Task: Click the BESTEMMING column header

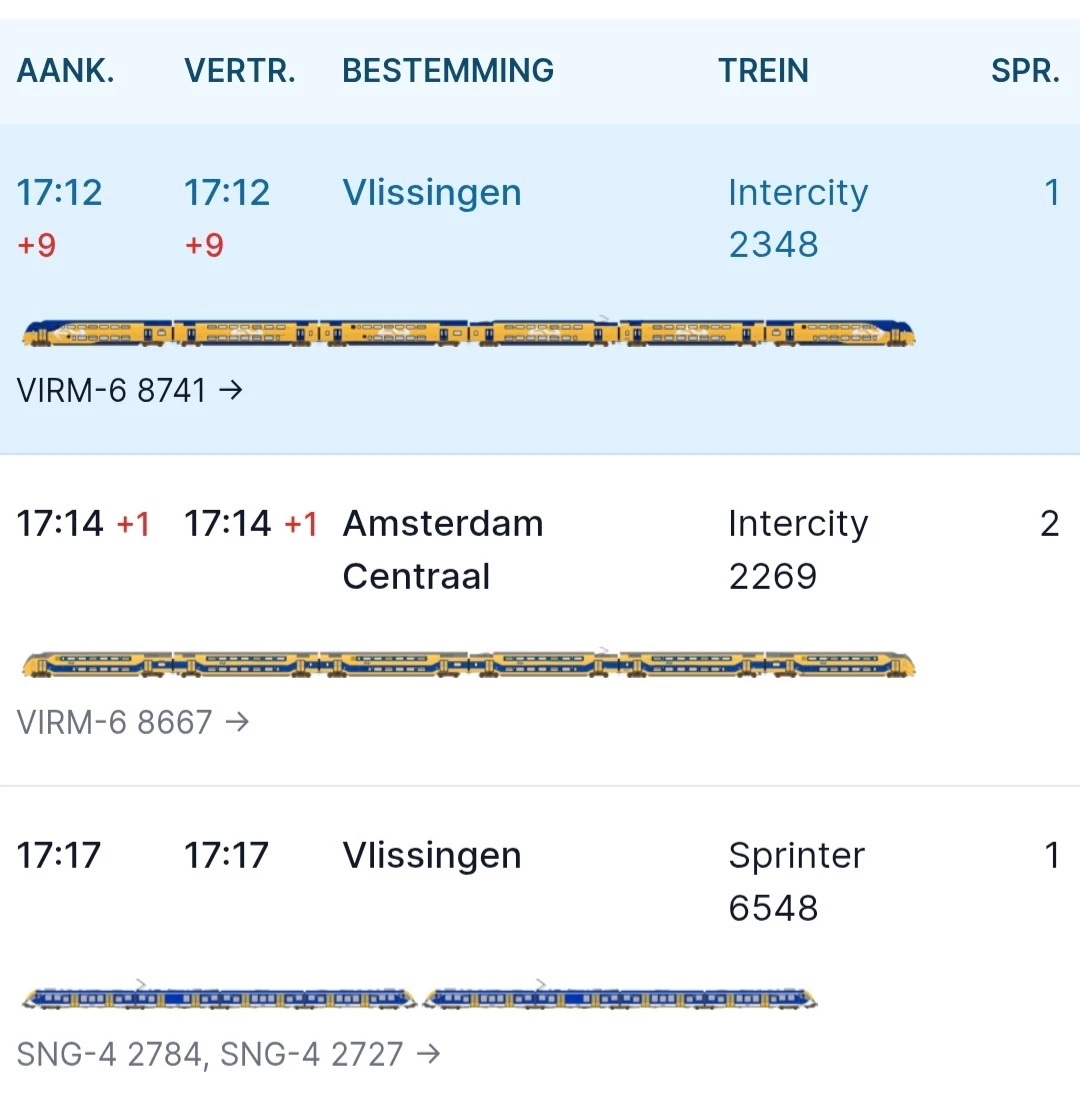Action: (448, 71)
